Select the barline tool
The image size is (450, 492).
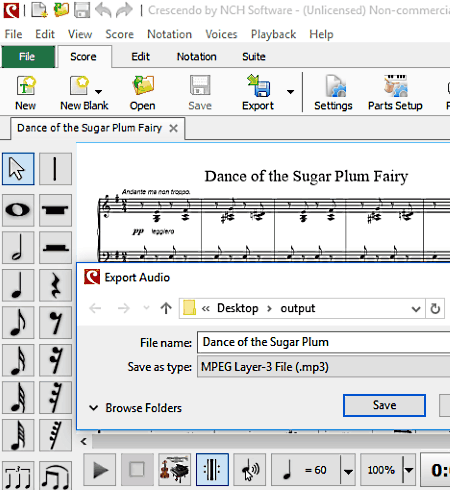(x=55, y=169)
